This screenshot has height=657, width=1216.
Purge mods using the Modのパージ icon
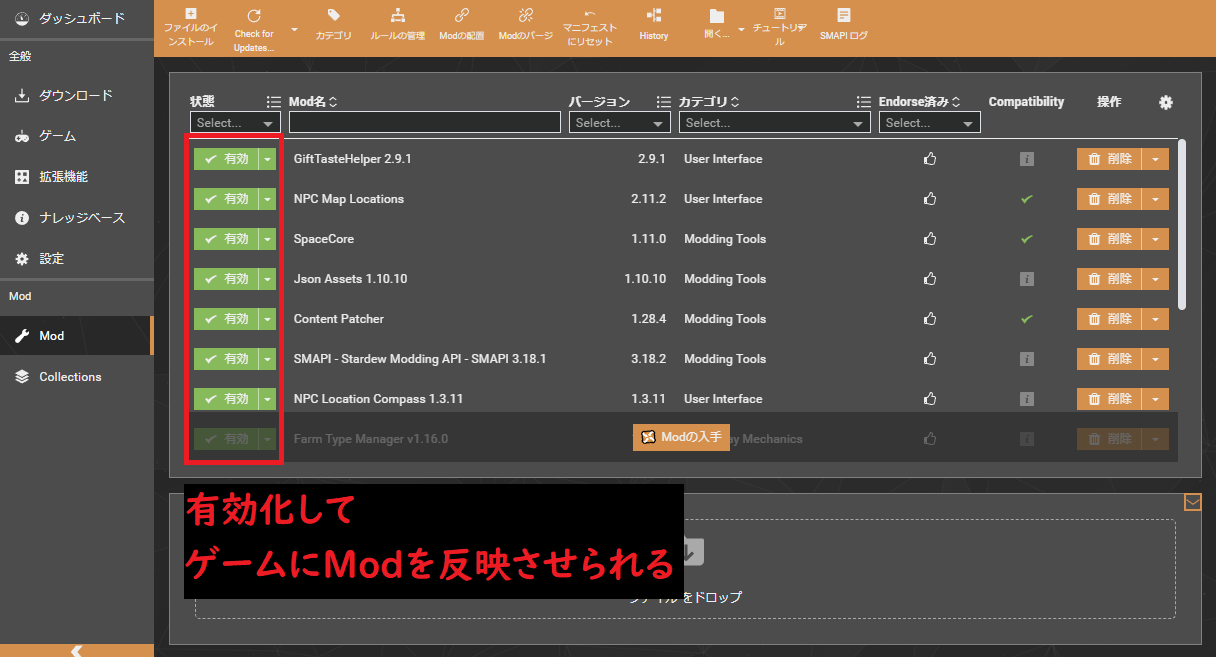(x=526, y=22)
